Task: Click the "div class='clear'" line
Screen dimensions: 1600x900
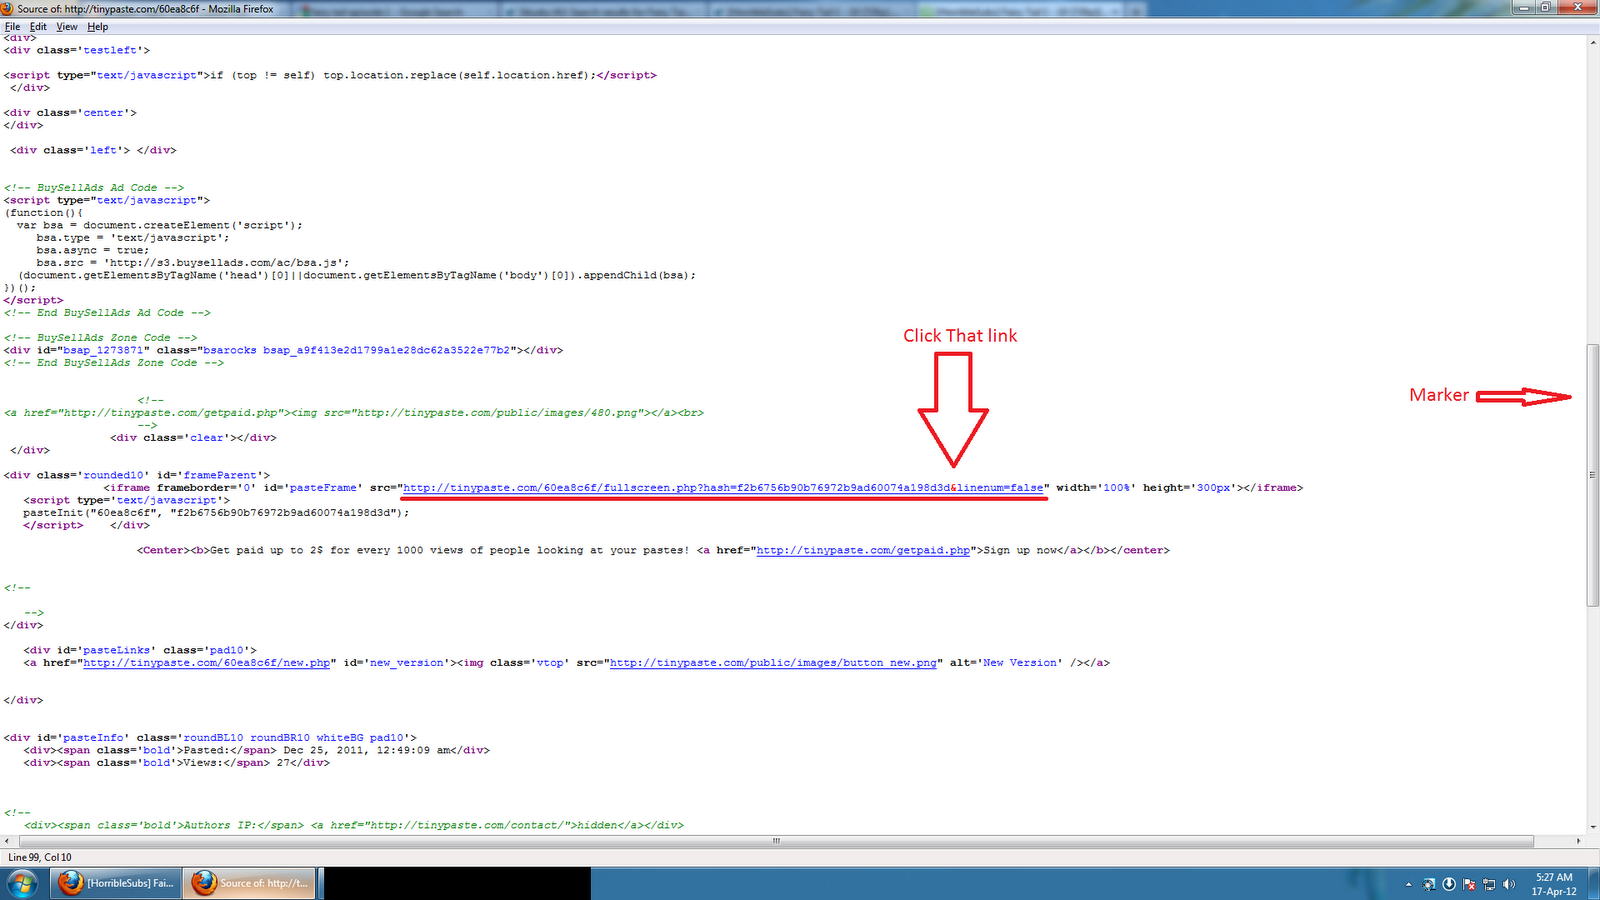Action: tap(193, 438)
